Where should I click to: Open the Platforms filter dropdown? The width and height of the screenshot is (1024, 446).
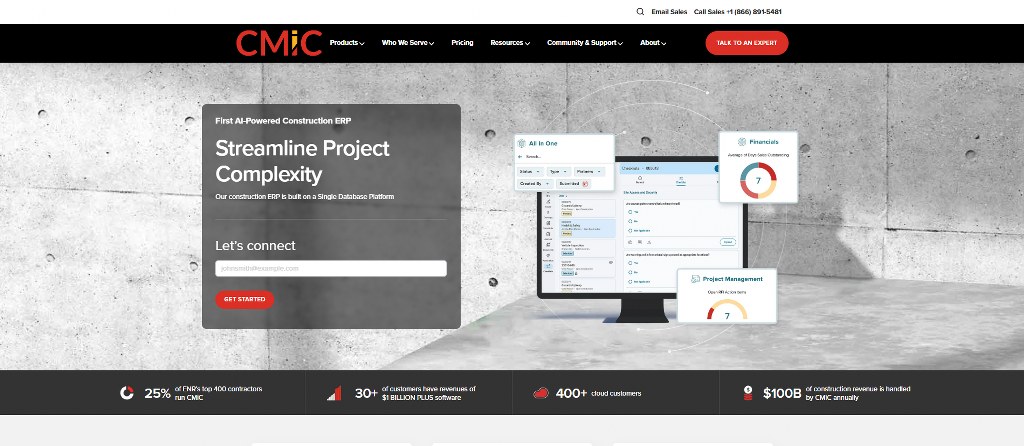(x=589, y=172)
